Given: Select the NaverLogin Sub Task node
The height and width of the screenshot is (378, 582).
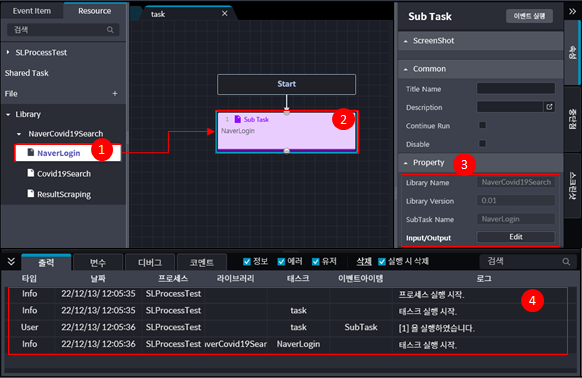Looking at the screenshot, I should (x=287, y=132).
